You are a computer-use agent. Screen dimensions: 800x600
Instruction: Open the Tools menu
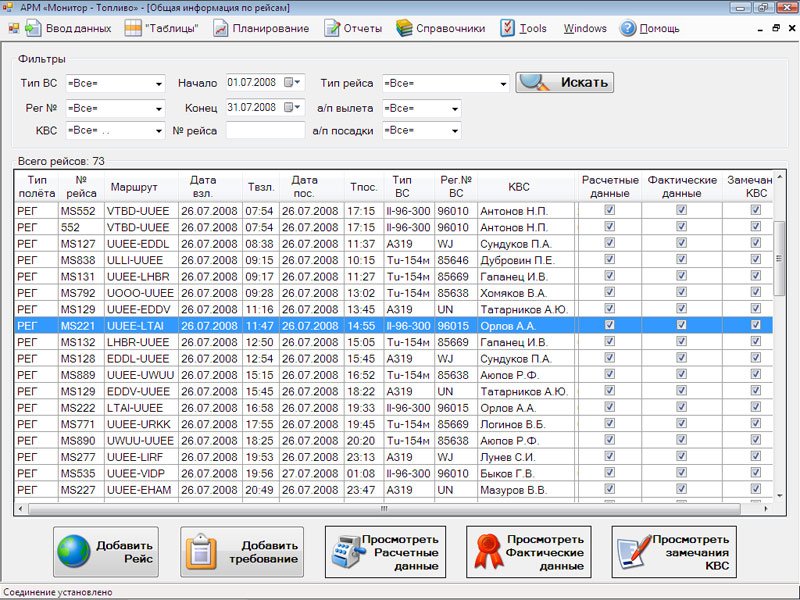(x=533, y=29)
